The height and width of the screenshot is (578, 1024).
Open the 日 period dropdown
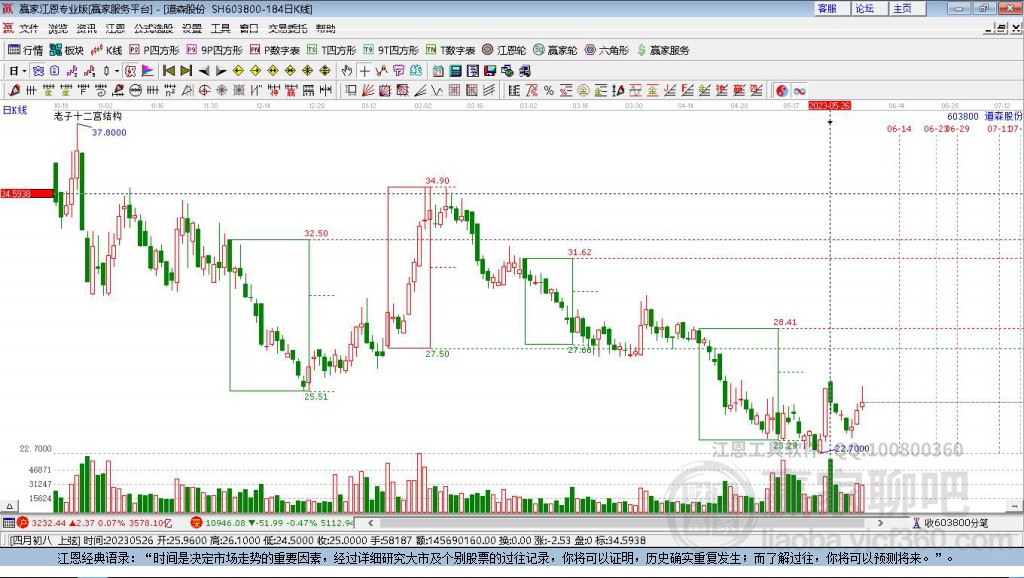point(17,71)
